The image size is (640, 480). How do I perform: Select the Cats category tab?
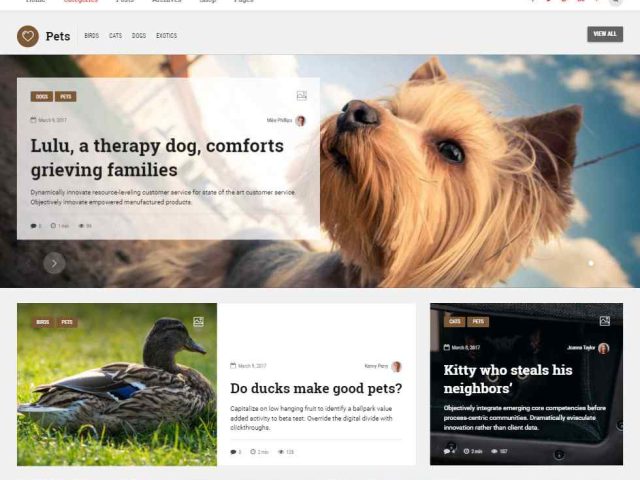116,36
